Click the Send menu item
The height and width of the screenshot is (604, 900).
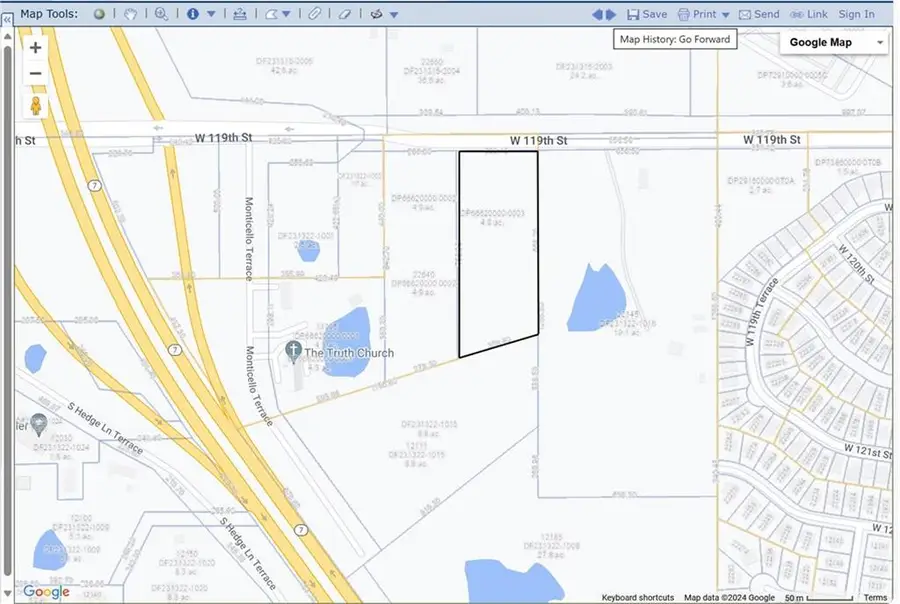pos(762,14)
